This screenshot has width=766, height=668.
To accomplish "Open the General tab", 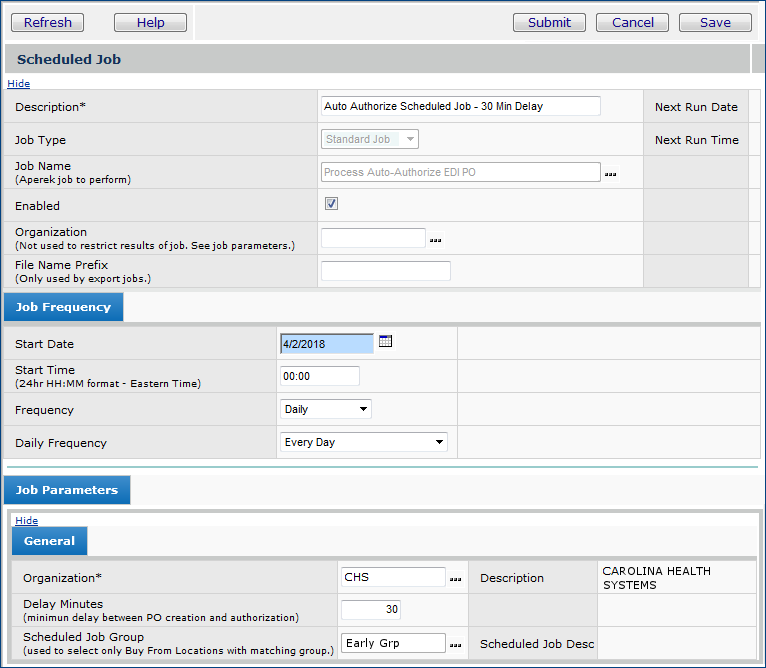I will [x=50, y=541].
